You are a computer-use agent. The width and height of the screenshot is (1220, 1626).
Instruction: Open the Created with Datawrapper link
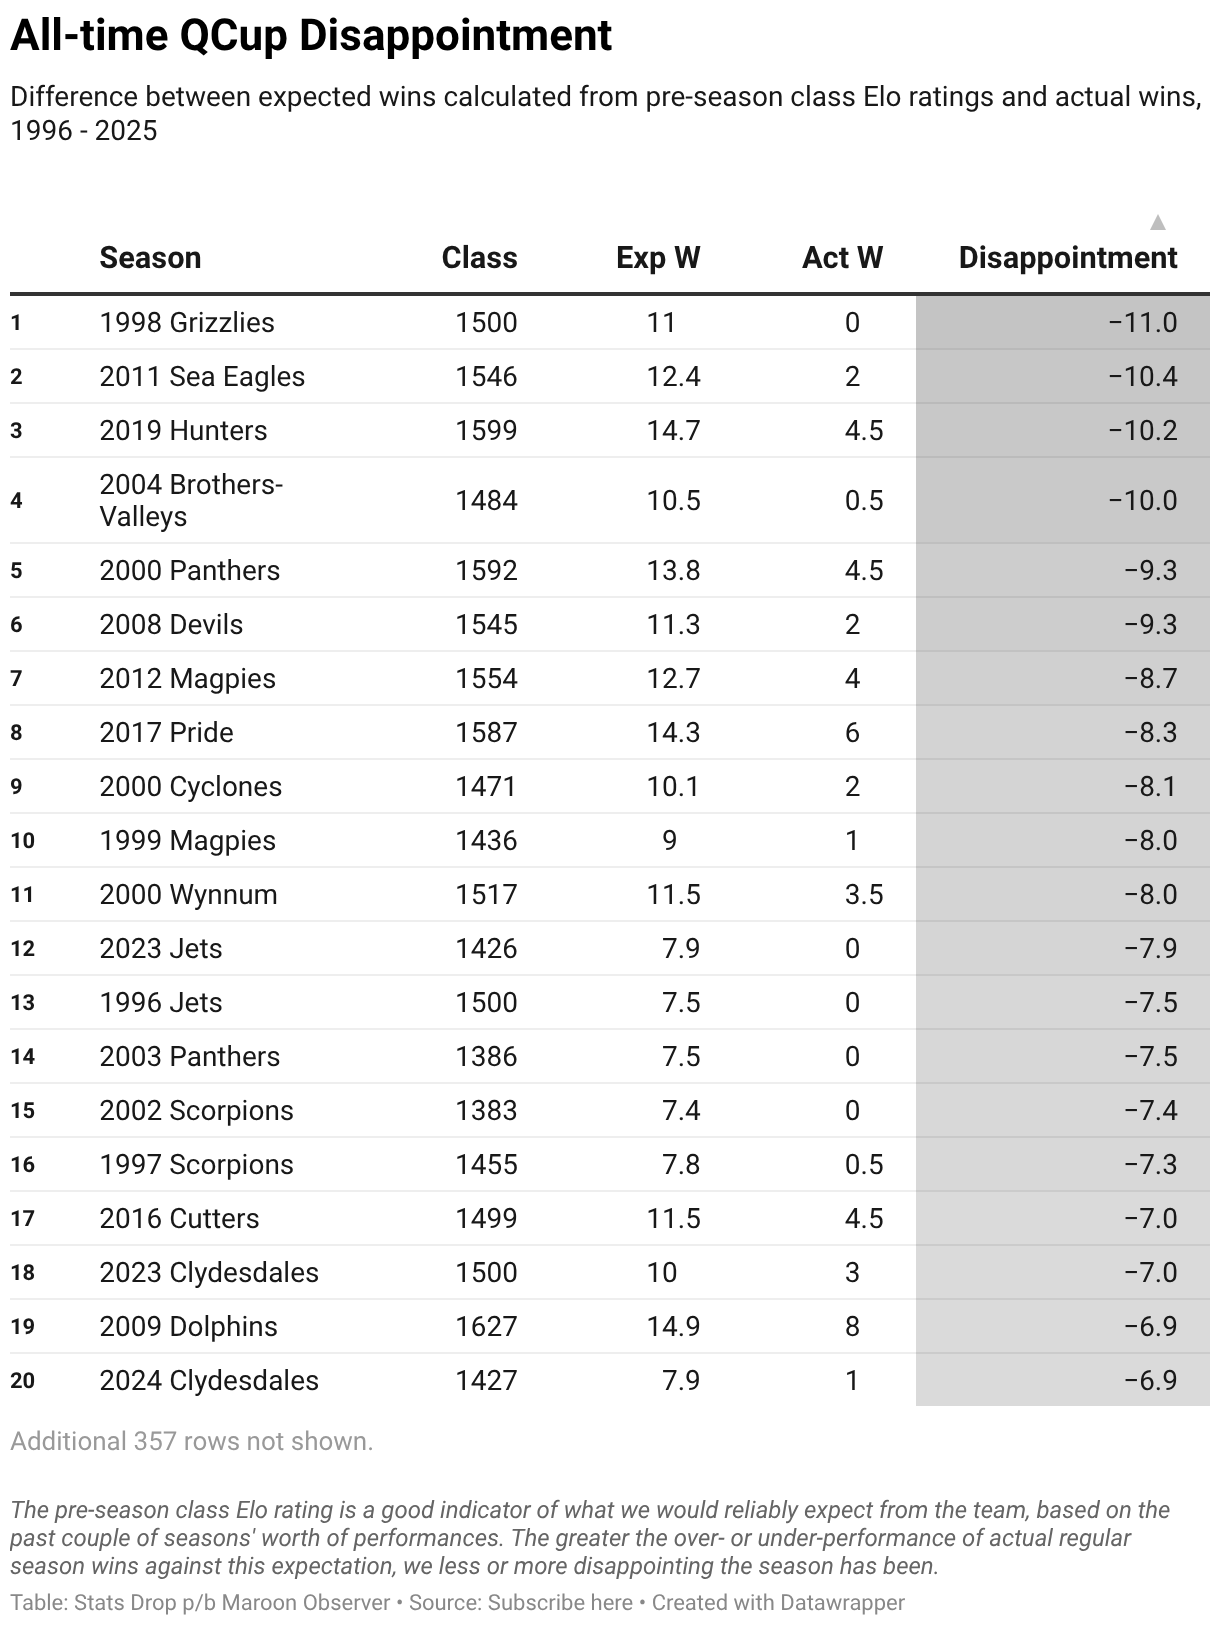pyautogui.click(x=778, y=1603)
